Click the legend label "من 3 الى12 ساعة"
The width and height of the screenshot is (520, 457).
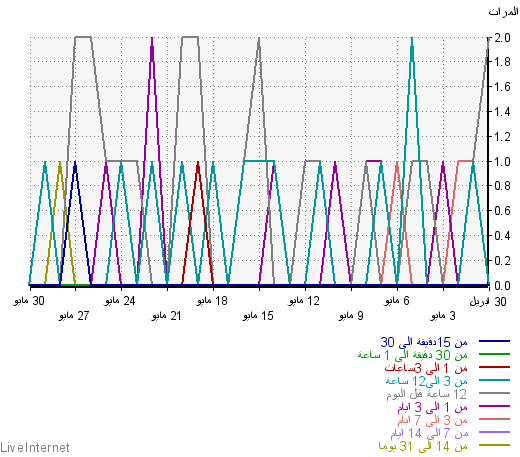tap(427, 381)
